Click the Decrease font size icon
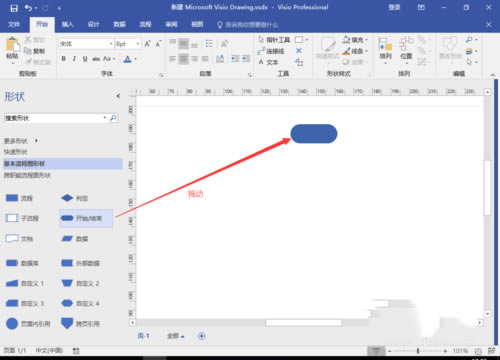 coord(158,44)
